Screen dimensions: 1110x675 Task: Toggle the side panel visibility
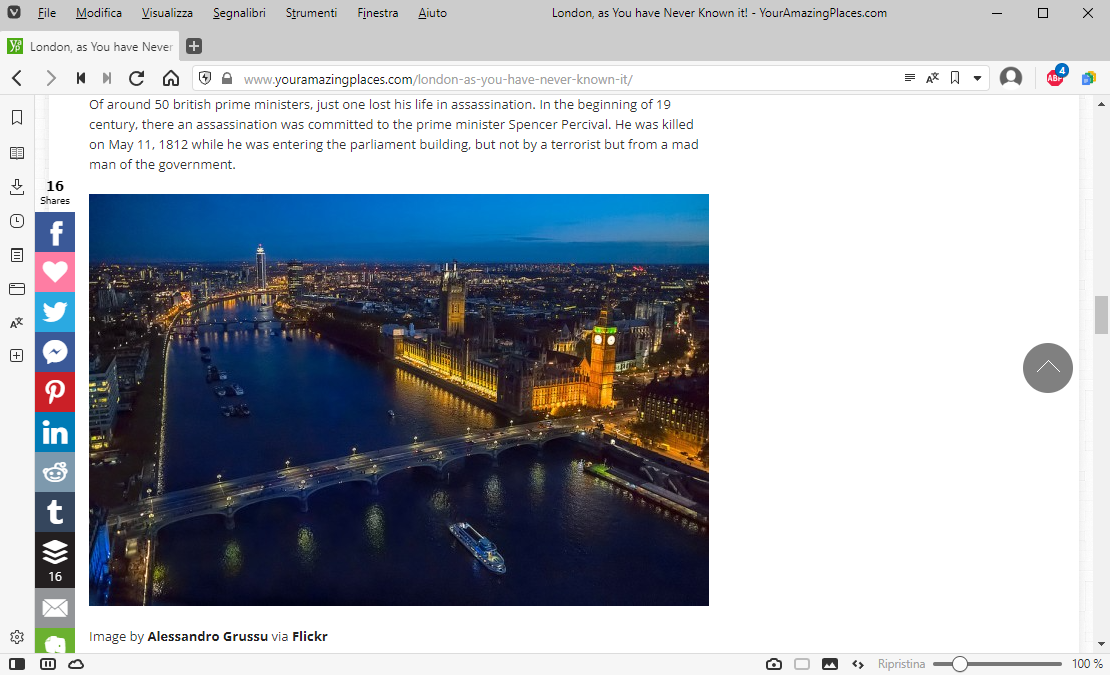point(17,664)
